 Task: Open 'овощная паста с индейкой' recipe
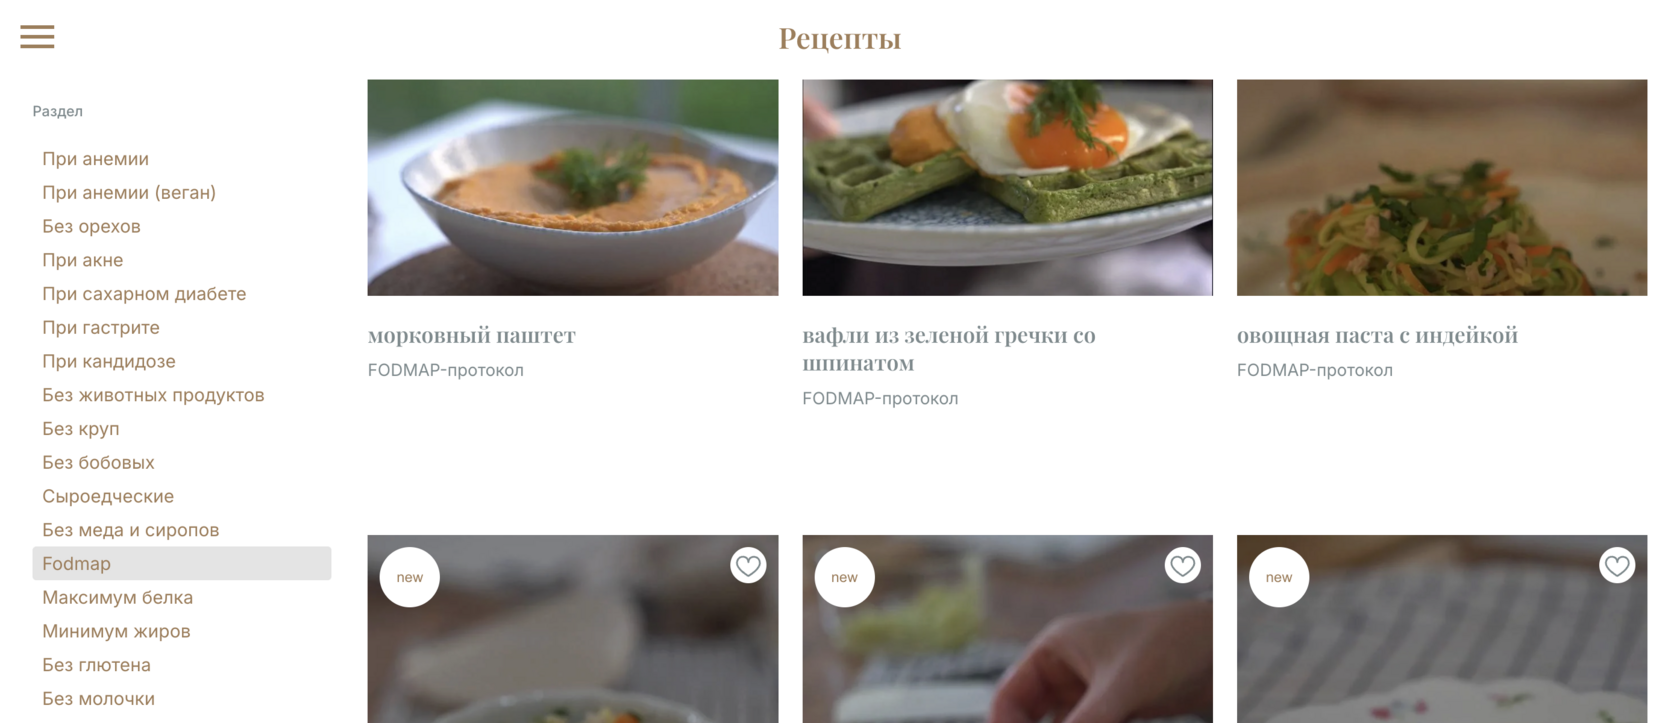tap(1377, 335)
